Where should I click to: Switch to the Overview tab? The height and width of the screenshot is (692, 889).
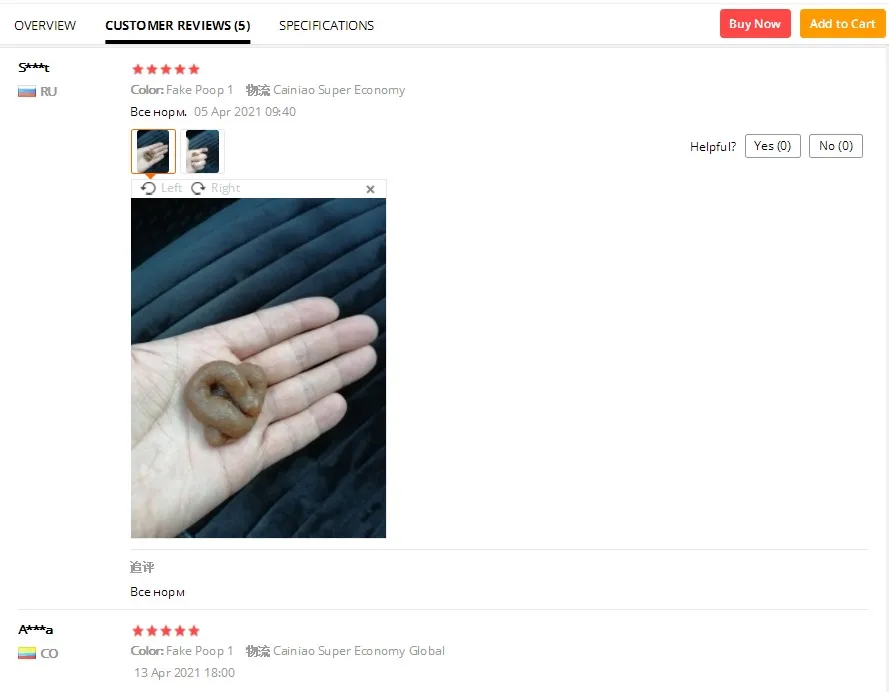[x=45, y=26]
